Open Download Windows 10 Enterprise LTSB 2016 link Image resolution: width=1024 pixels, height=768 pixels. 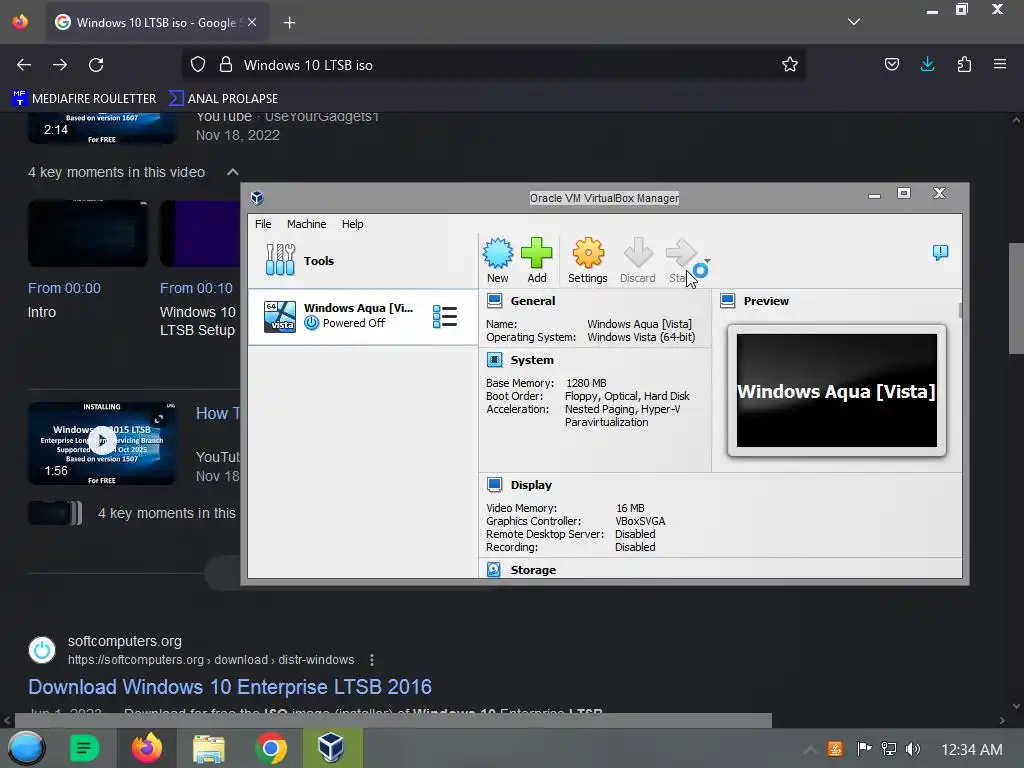[230, 687]
